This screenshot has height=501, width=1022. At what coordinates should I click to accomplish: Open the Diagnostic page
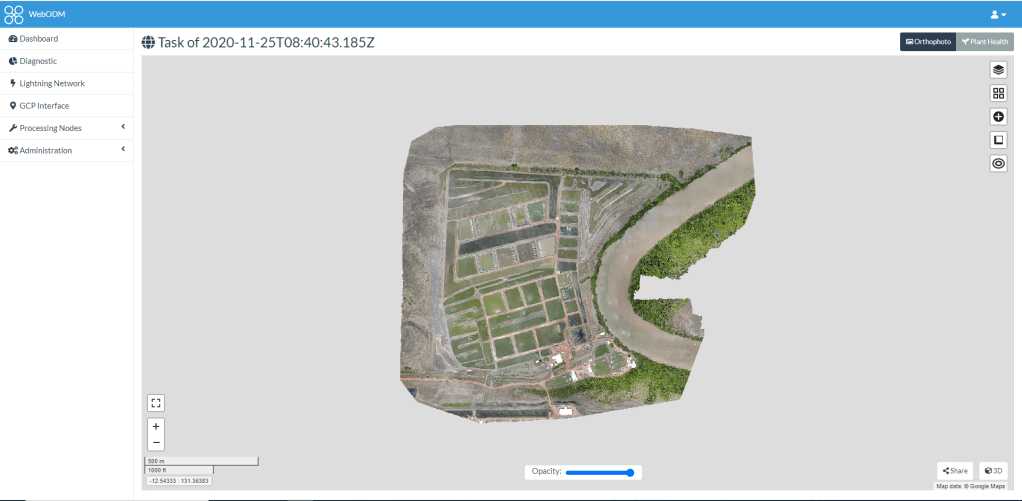38,61
